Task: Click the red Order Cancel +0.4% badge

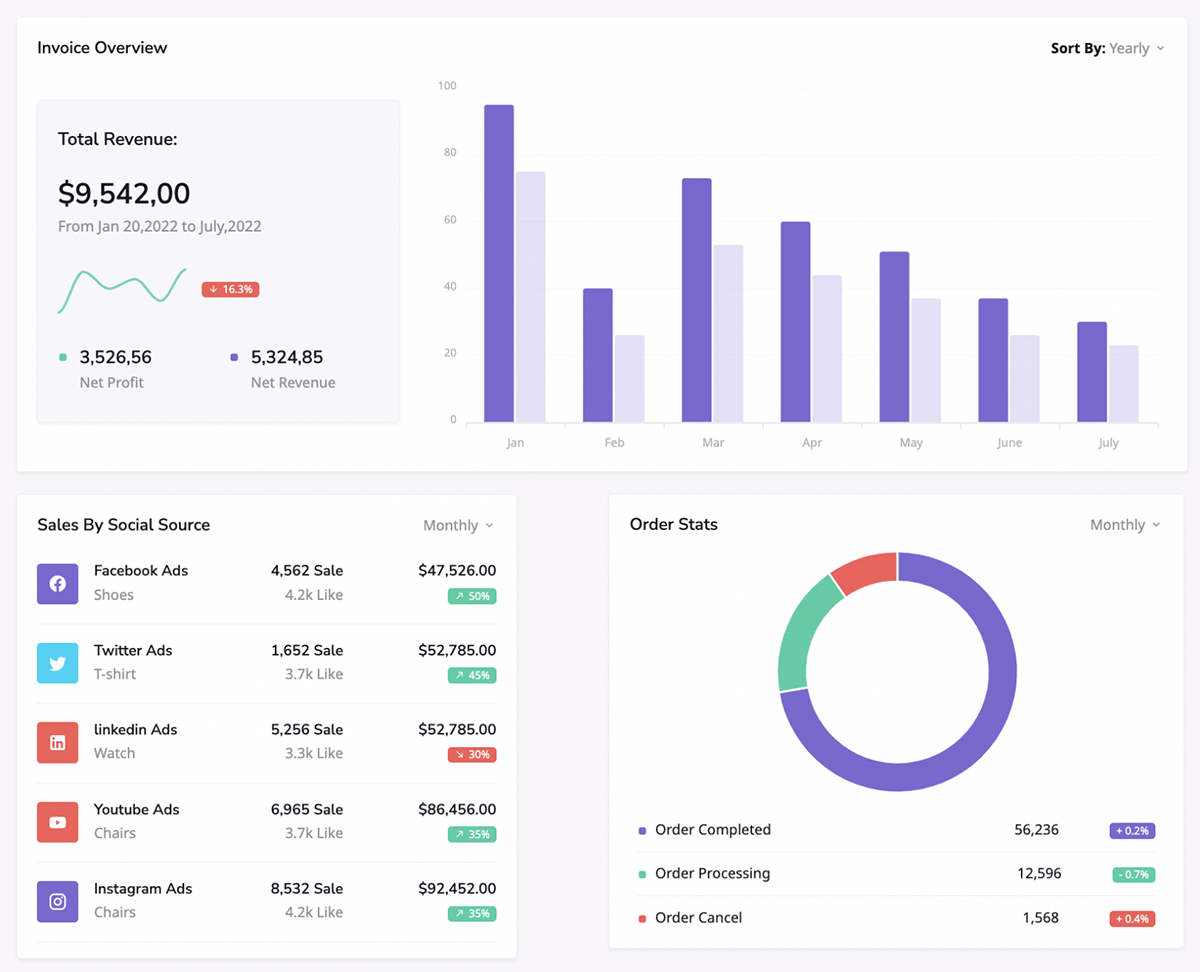Action: 1132,918
